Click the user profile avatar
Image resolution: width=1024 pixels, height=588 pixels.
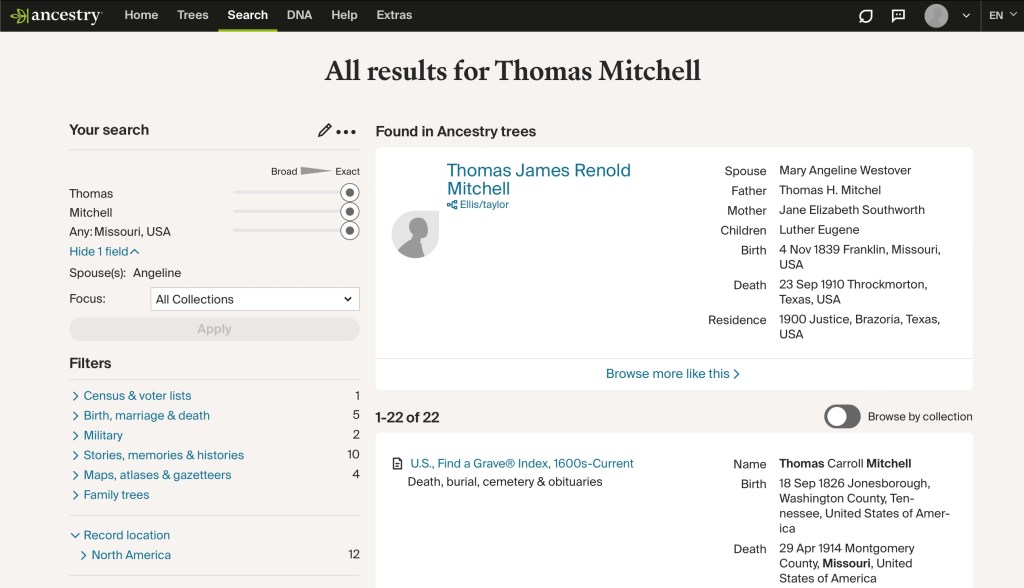point(936,15)
